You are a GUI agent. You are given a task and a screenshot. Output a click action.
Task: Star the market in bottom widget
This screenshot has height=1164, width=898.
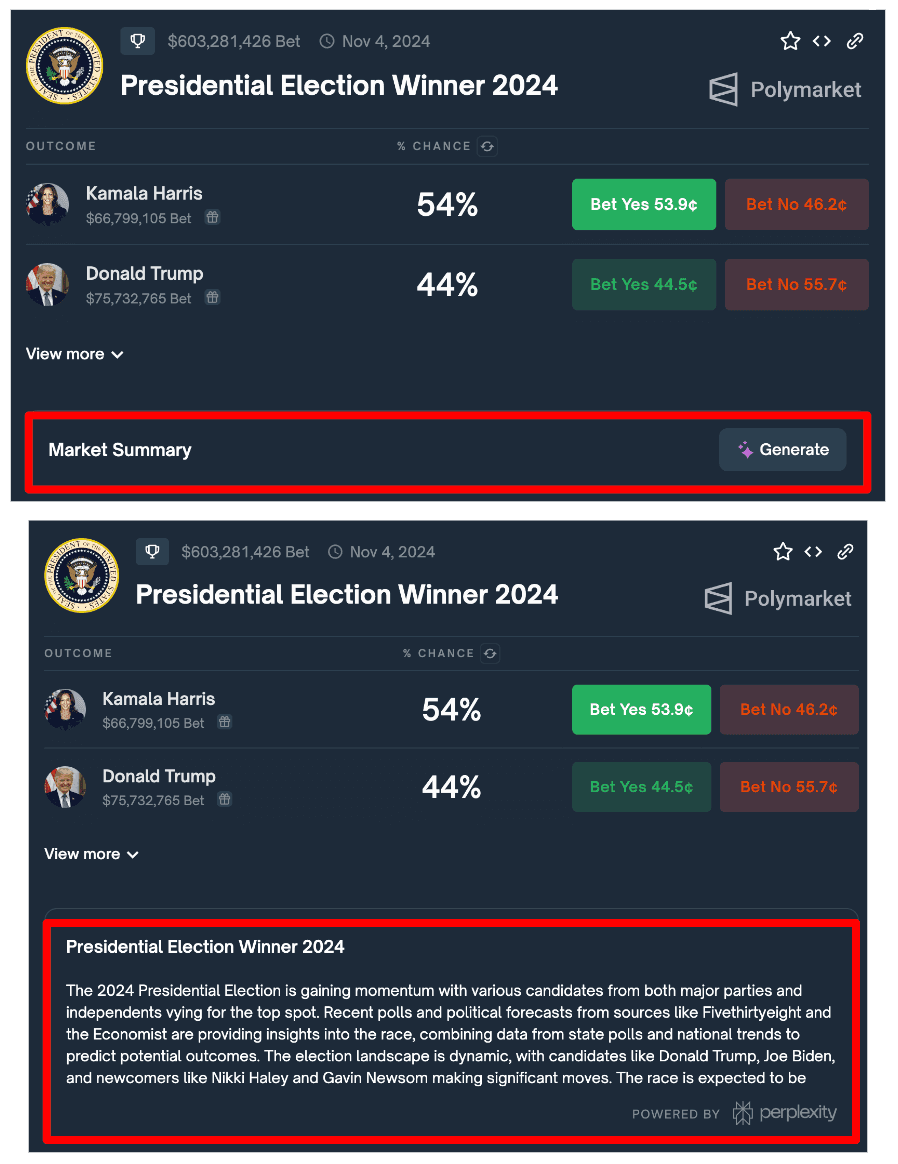(x=783, y=552)
